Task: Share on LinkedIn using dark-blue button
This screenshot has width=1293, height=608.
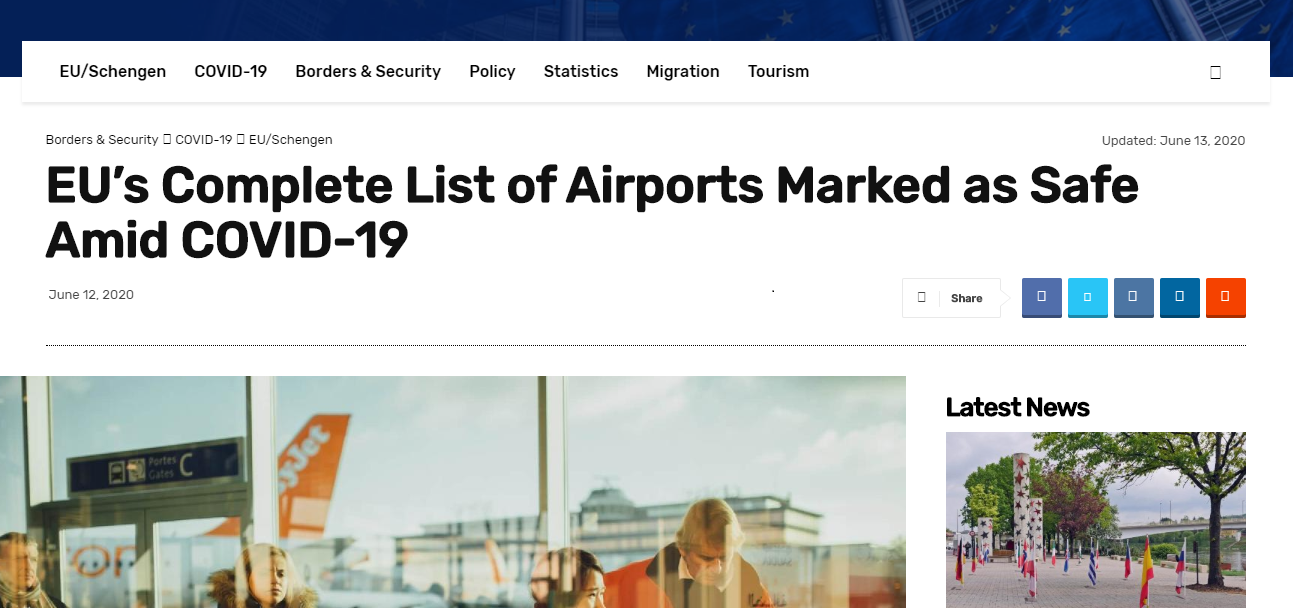Action: pyautogui.click(x=1179, y=297)
